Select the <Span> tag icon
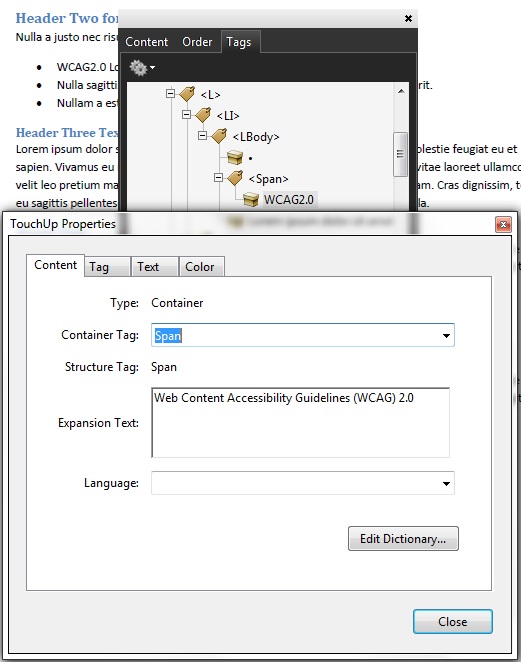The height and width of the screenshot is (662, 521). [x=235, y=178]
